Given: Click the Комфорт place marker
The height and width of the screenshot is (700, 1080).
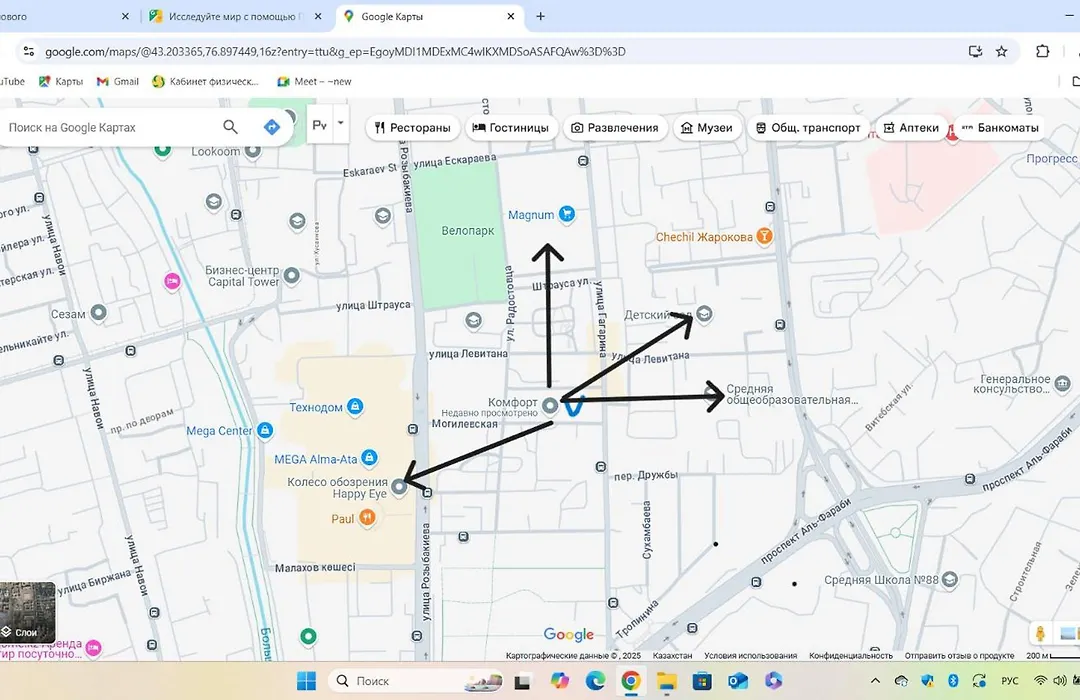Looking at the screenshot, I should [x=550, y=405].
